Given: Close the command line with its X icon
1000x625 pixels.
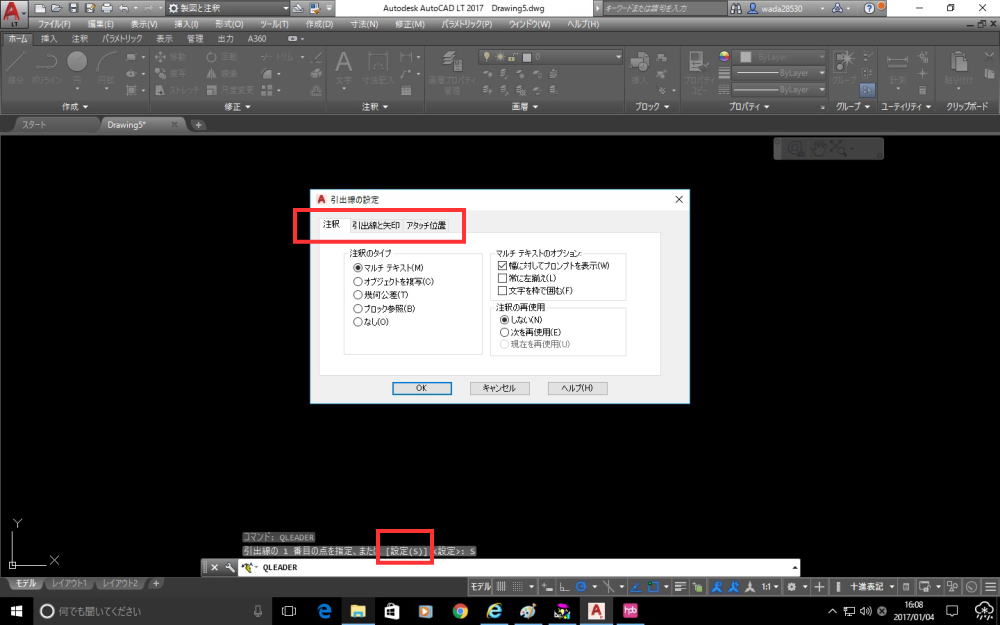Looking at the screenshot, I should pyautogui.click(x=214, y=567).
